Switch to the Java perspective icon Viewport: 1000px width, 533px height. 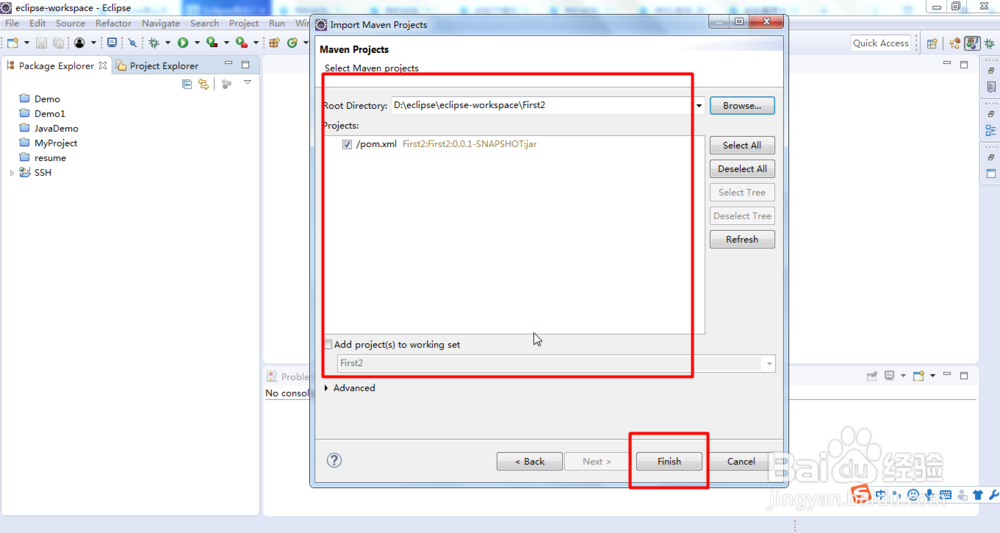[972, 43]
